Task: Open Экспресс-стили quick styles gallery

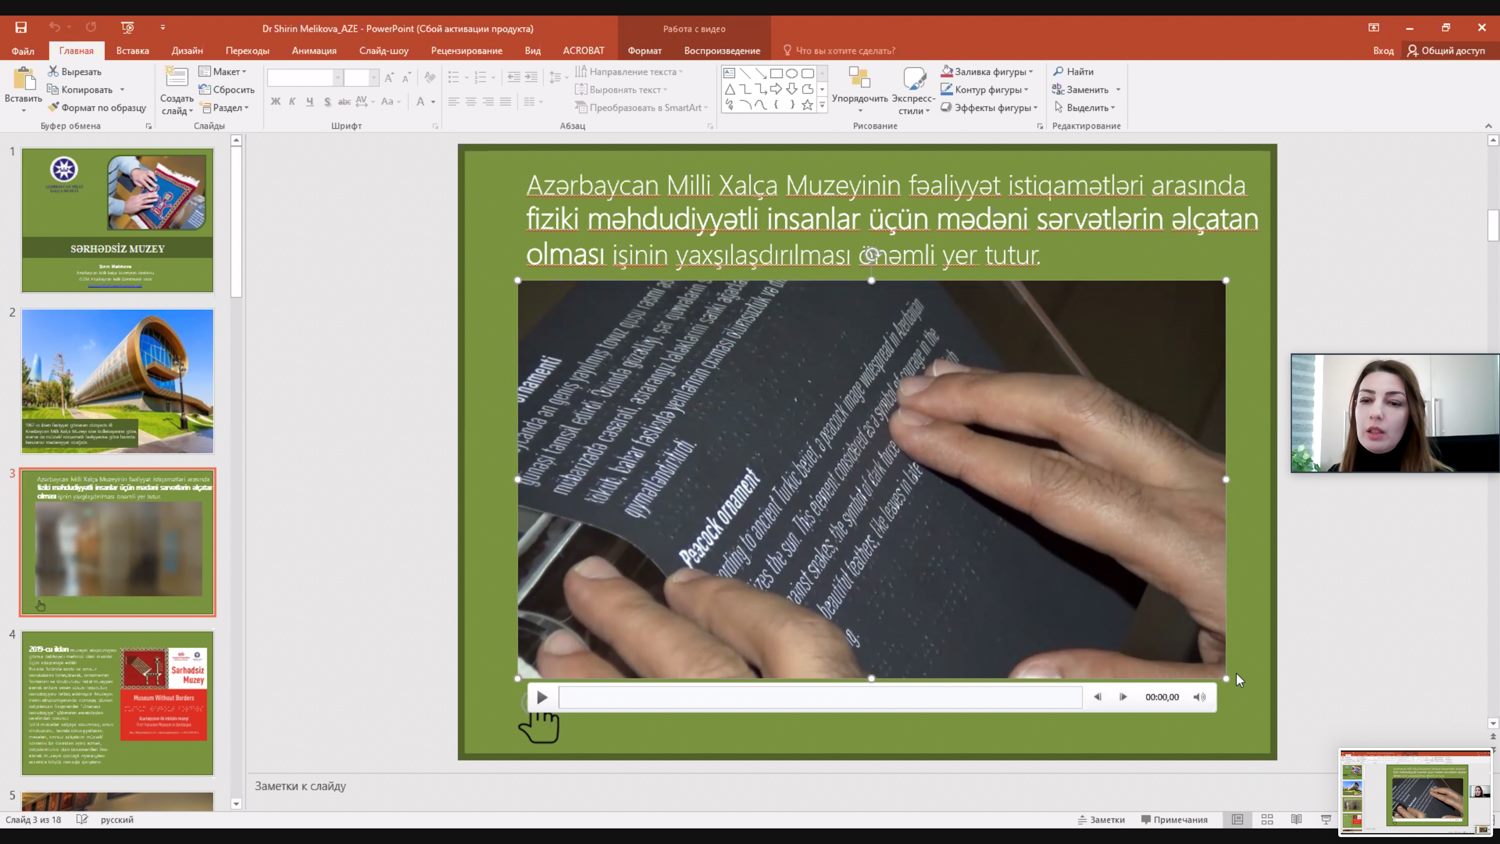Action: (x=912, y=90)
